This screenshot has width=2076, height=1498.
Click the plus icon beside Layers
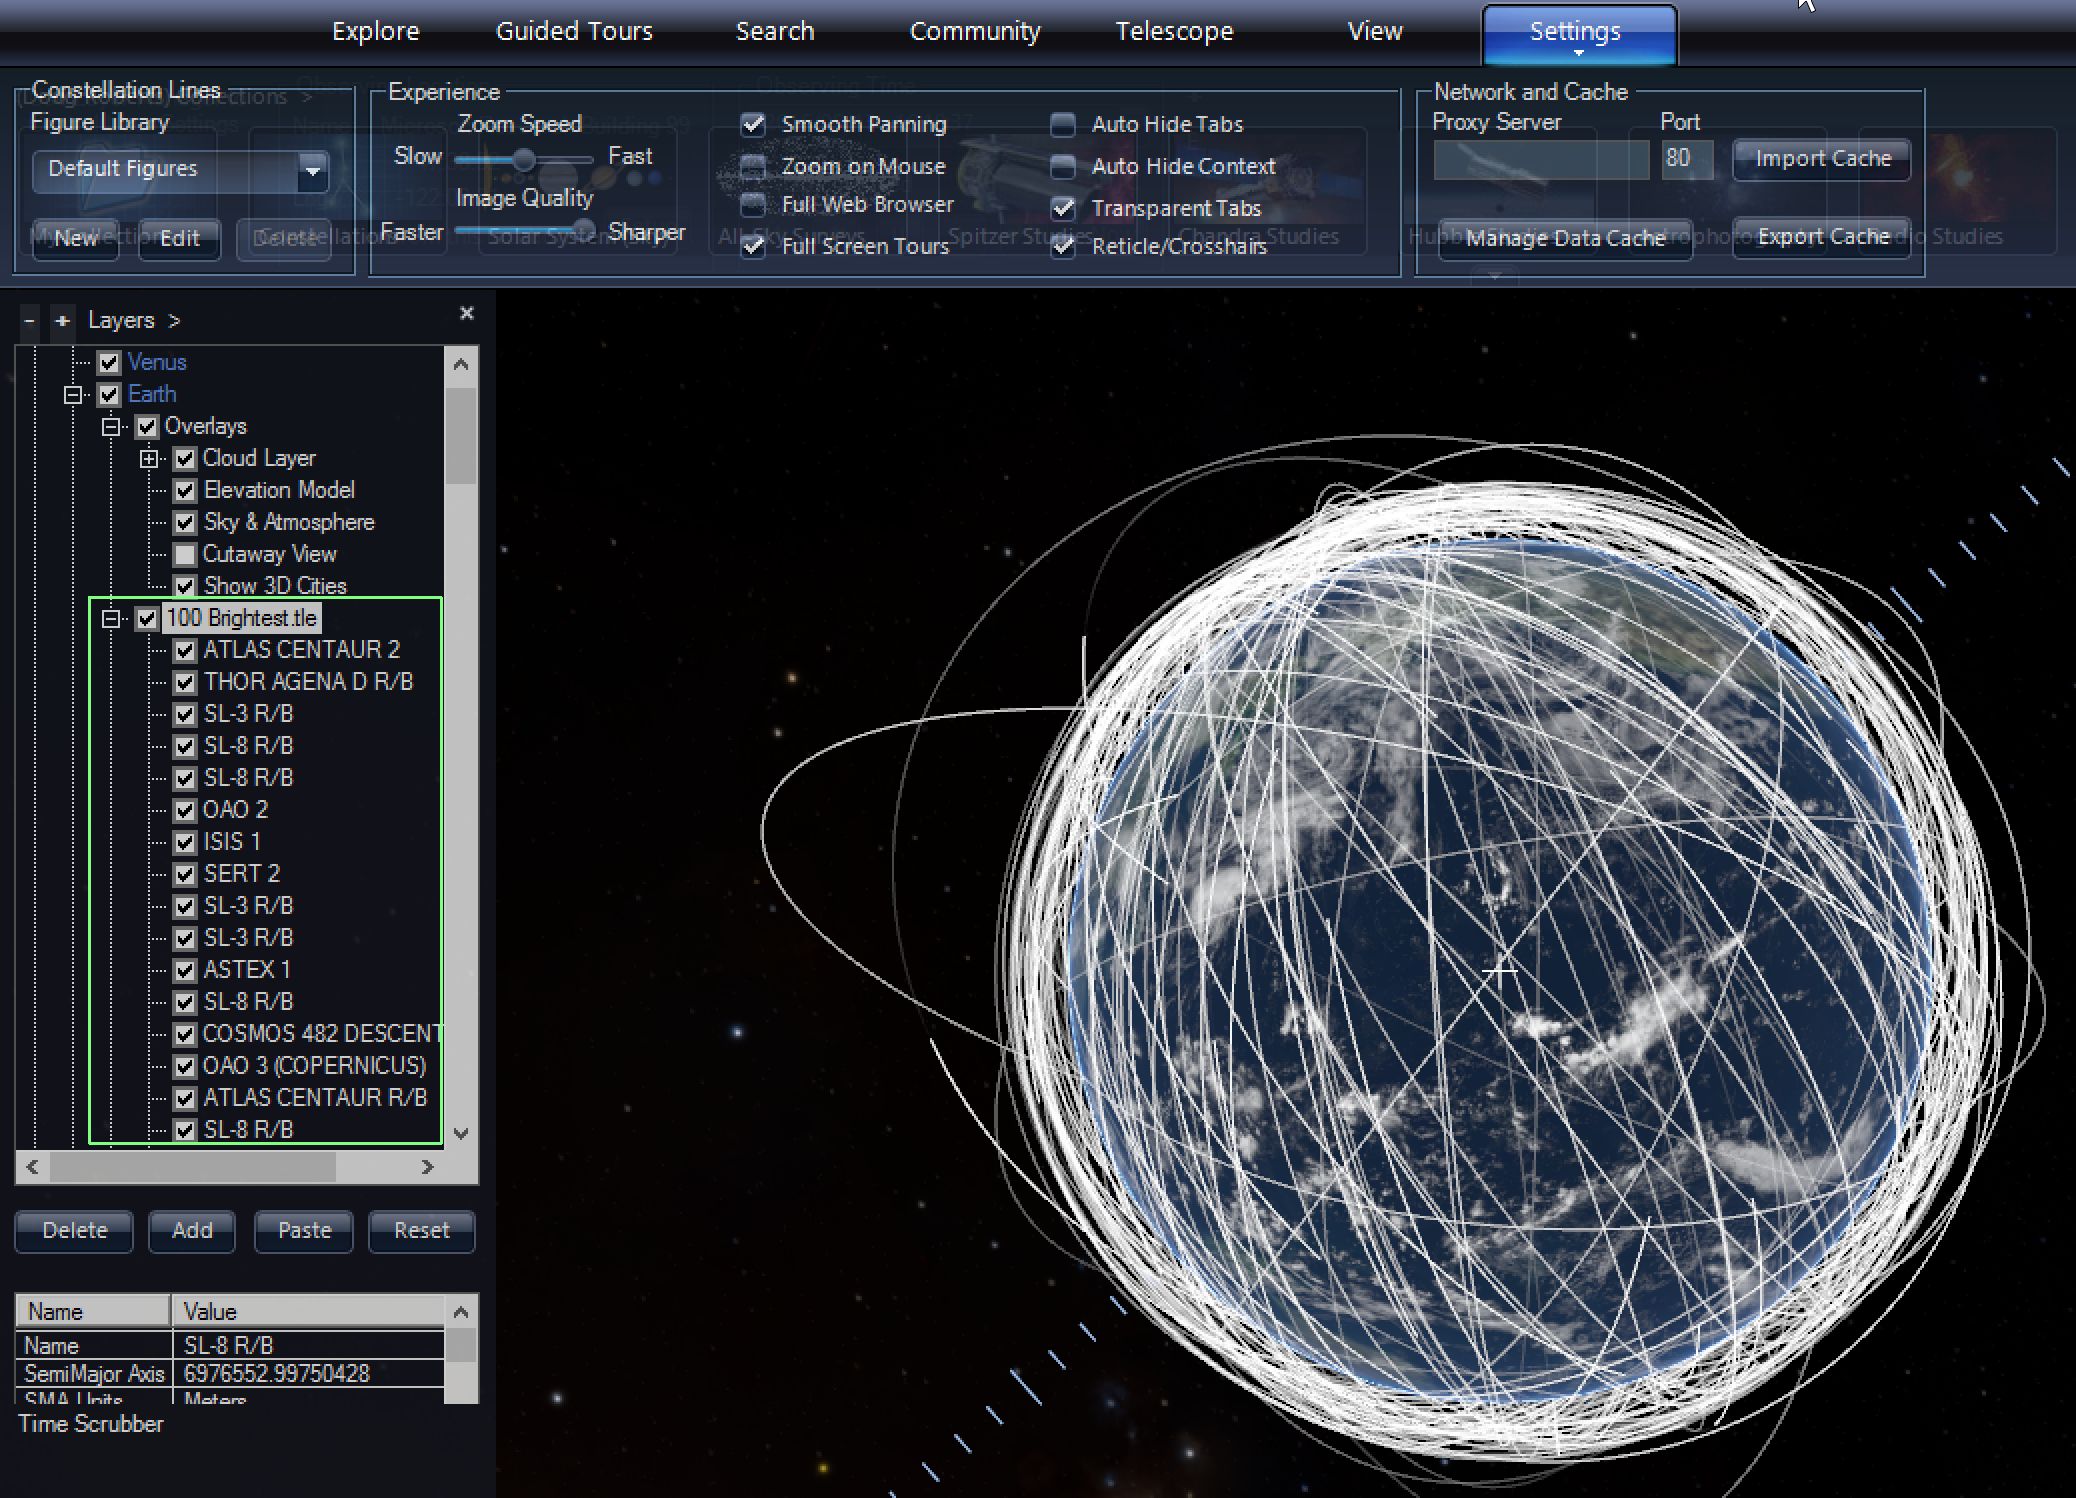point(62,321)
